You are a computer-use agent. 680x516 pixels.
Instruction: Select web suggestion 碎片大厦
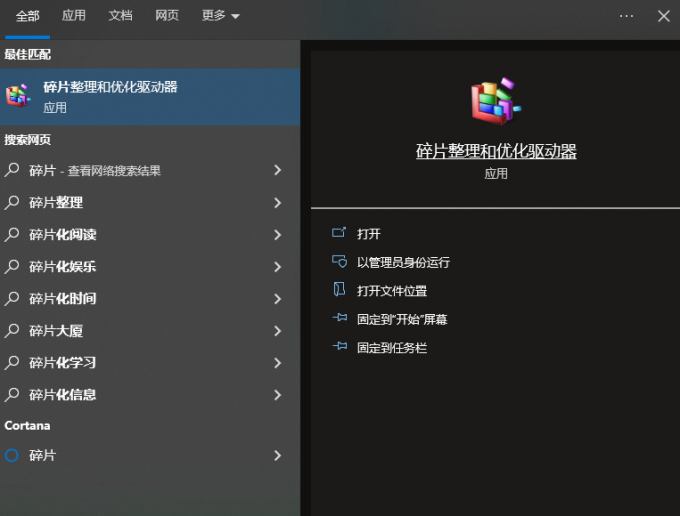pos(150,331)
